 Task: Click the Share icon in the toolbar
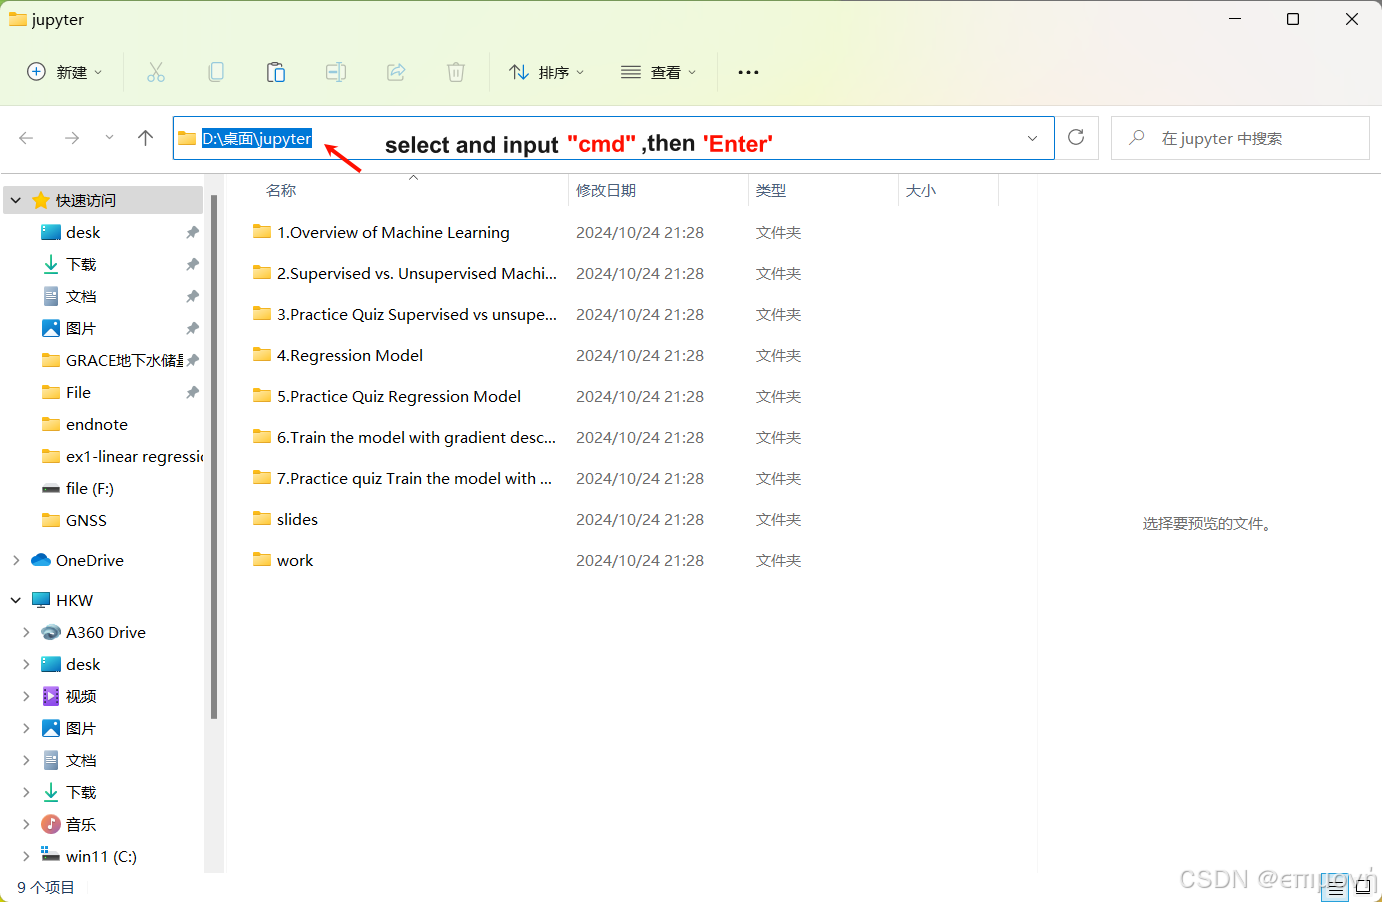click(396, 71)
